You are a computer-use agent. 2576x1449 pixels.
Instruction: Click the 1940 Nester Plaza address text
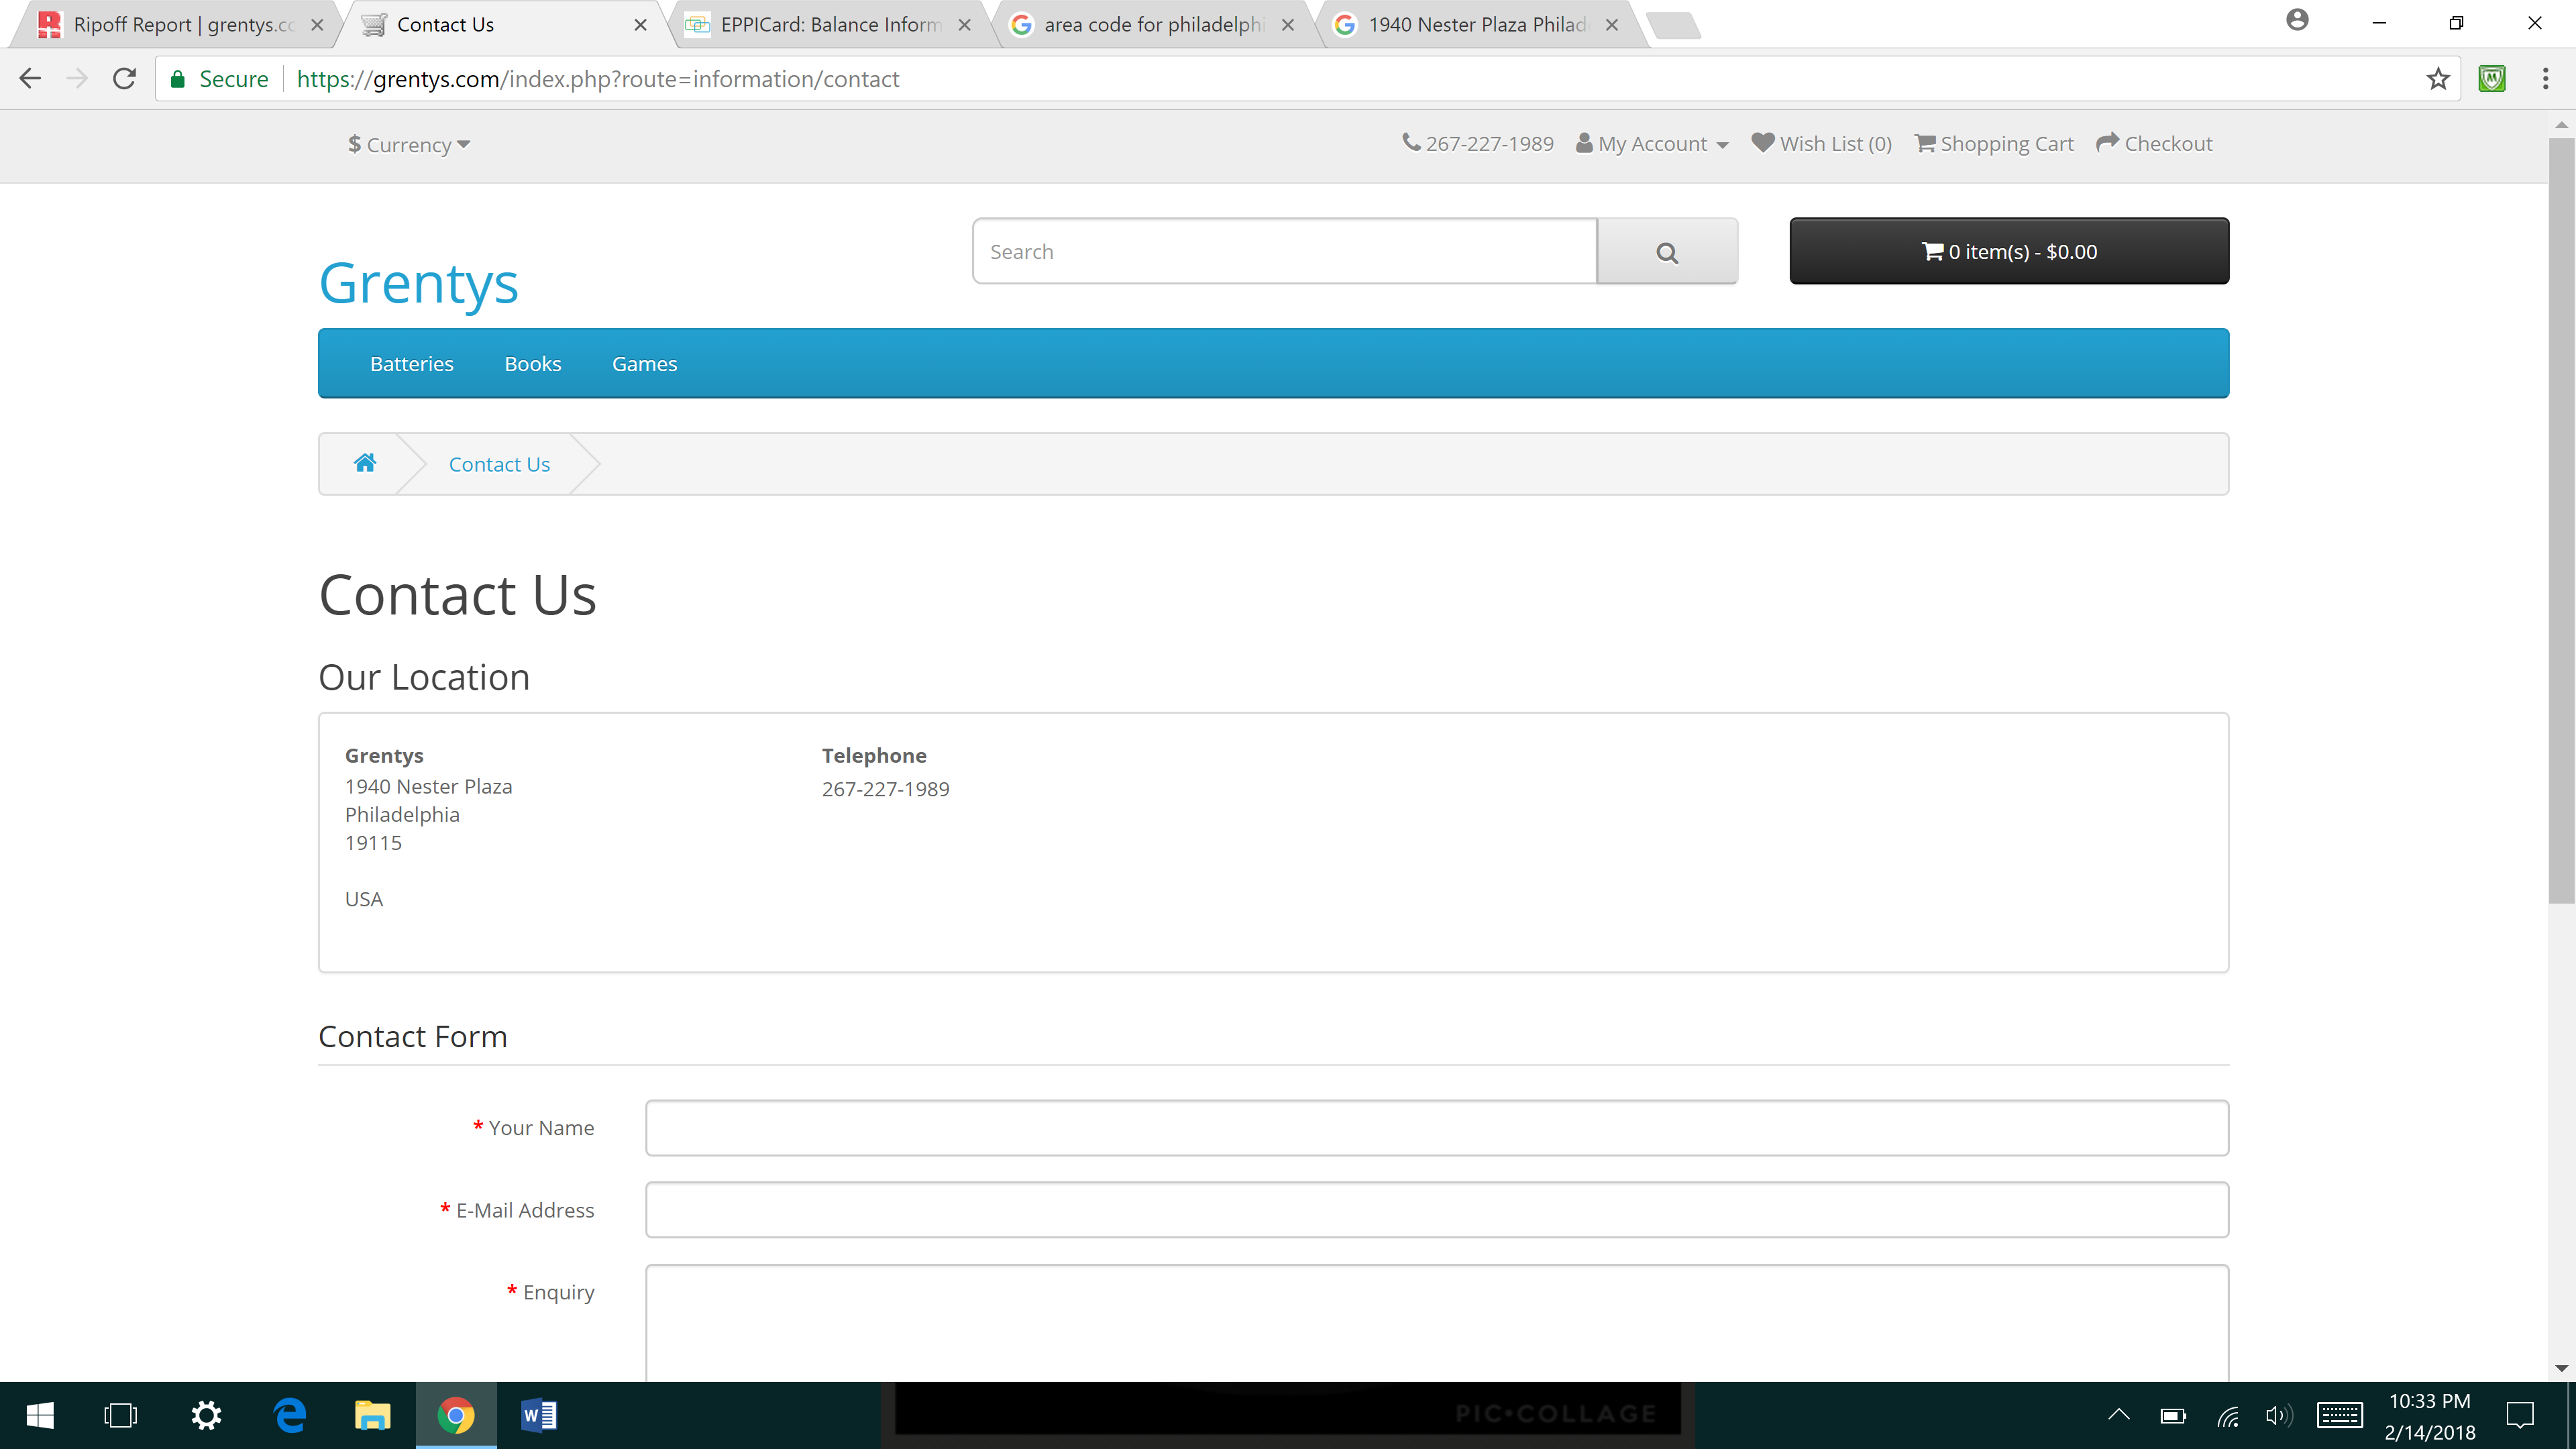click(x=428, y=786)
